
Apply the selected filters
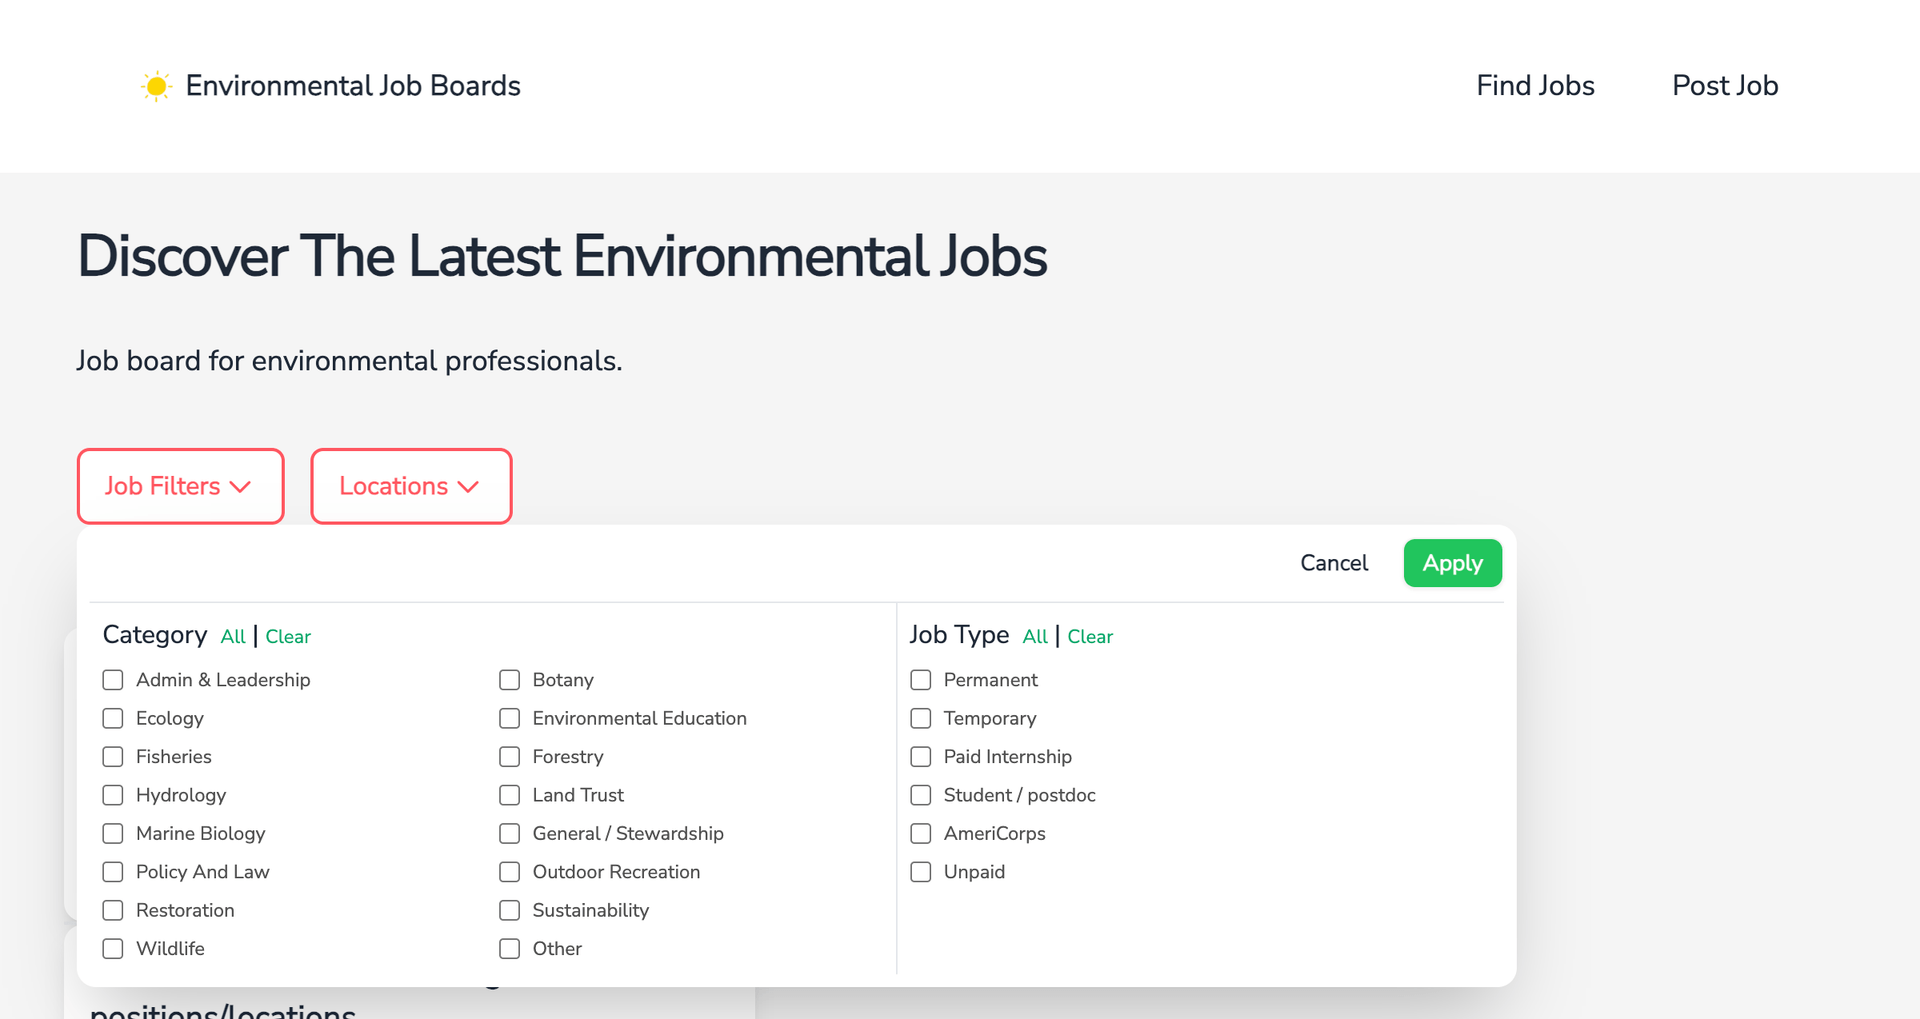1452,563
